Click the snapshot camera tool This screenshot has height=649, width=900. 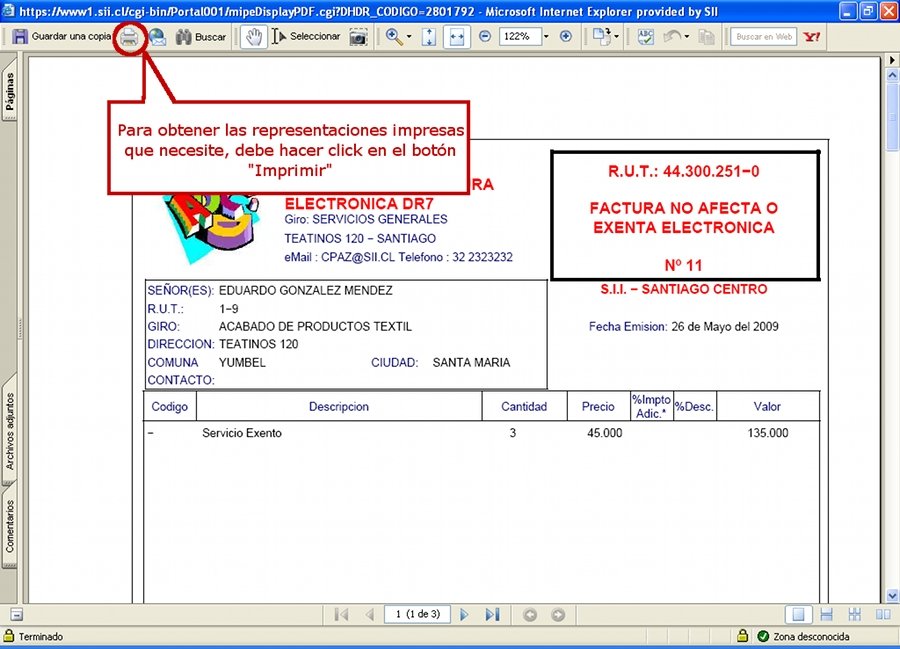[358, 37]
